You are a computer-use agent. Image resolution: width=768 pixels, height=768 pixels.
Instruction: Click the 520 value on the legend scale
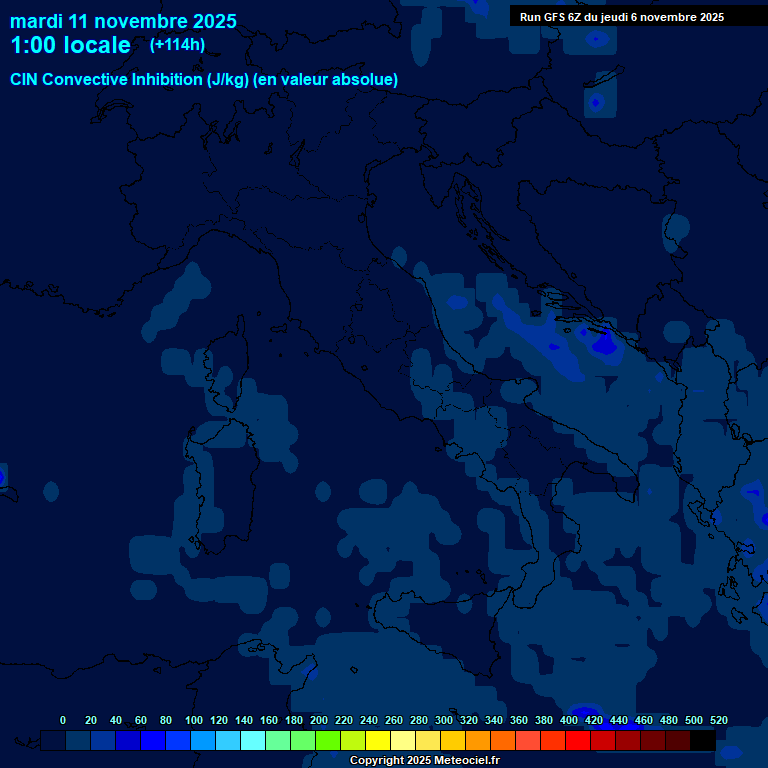(718, 720)
